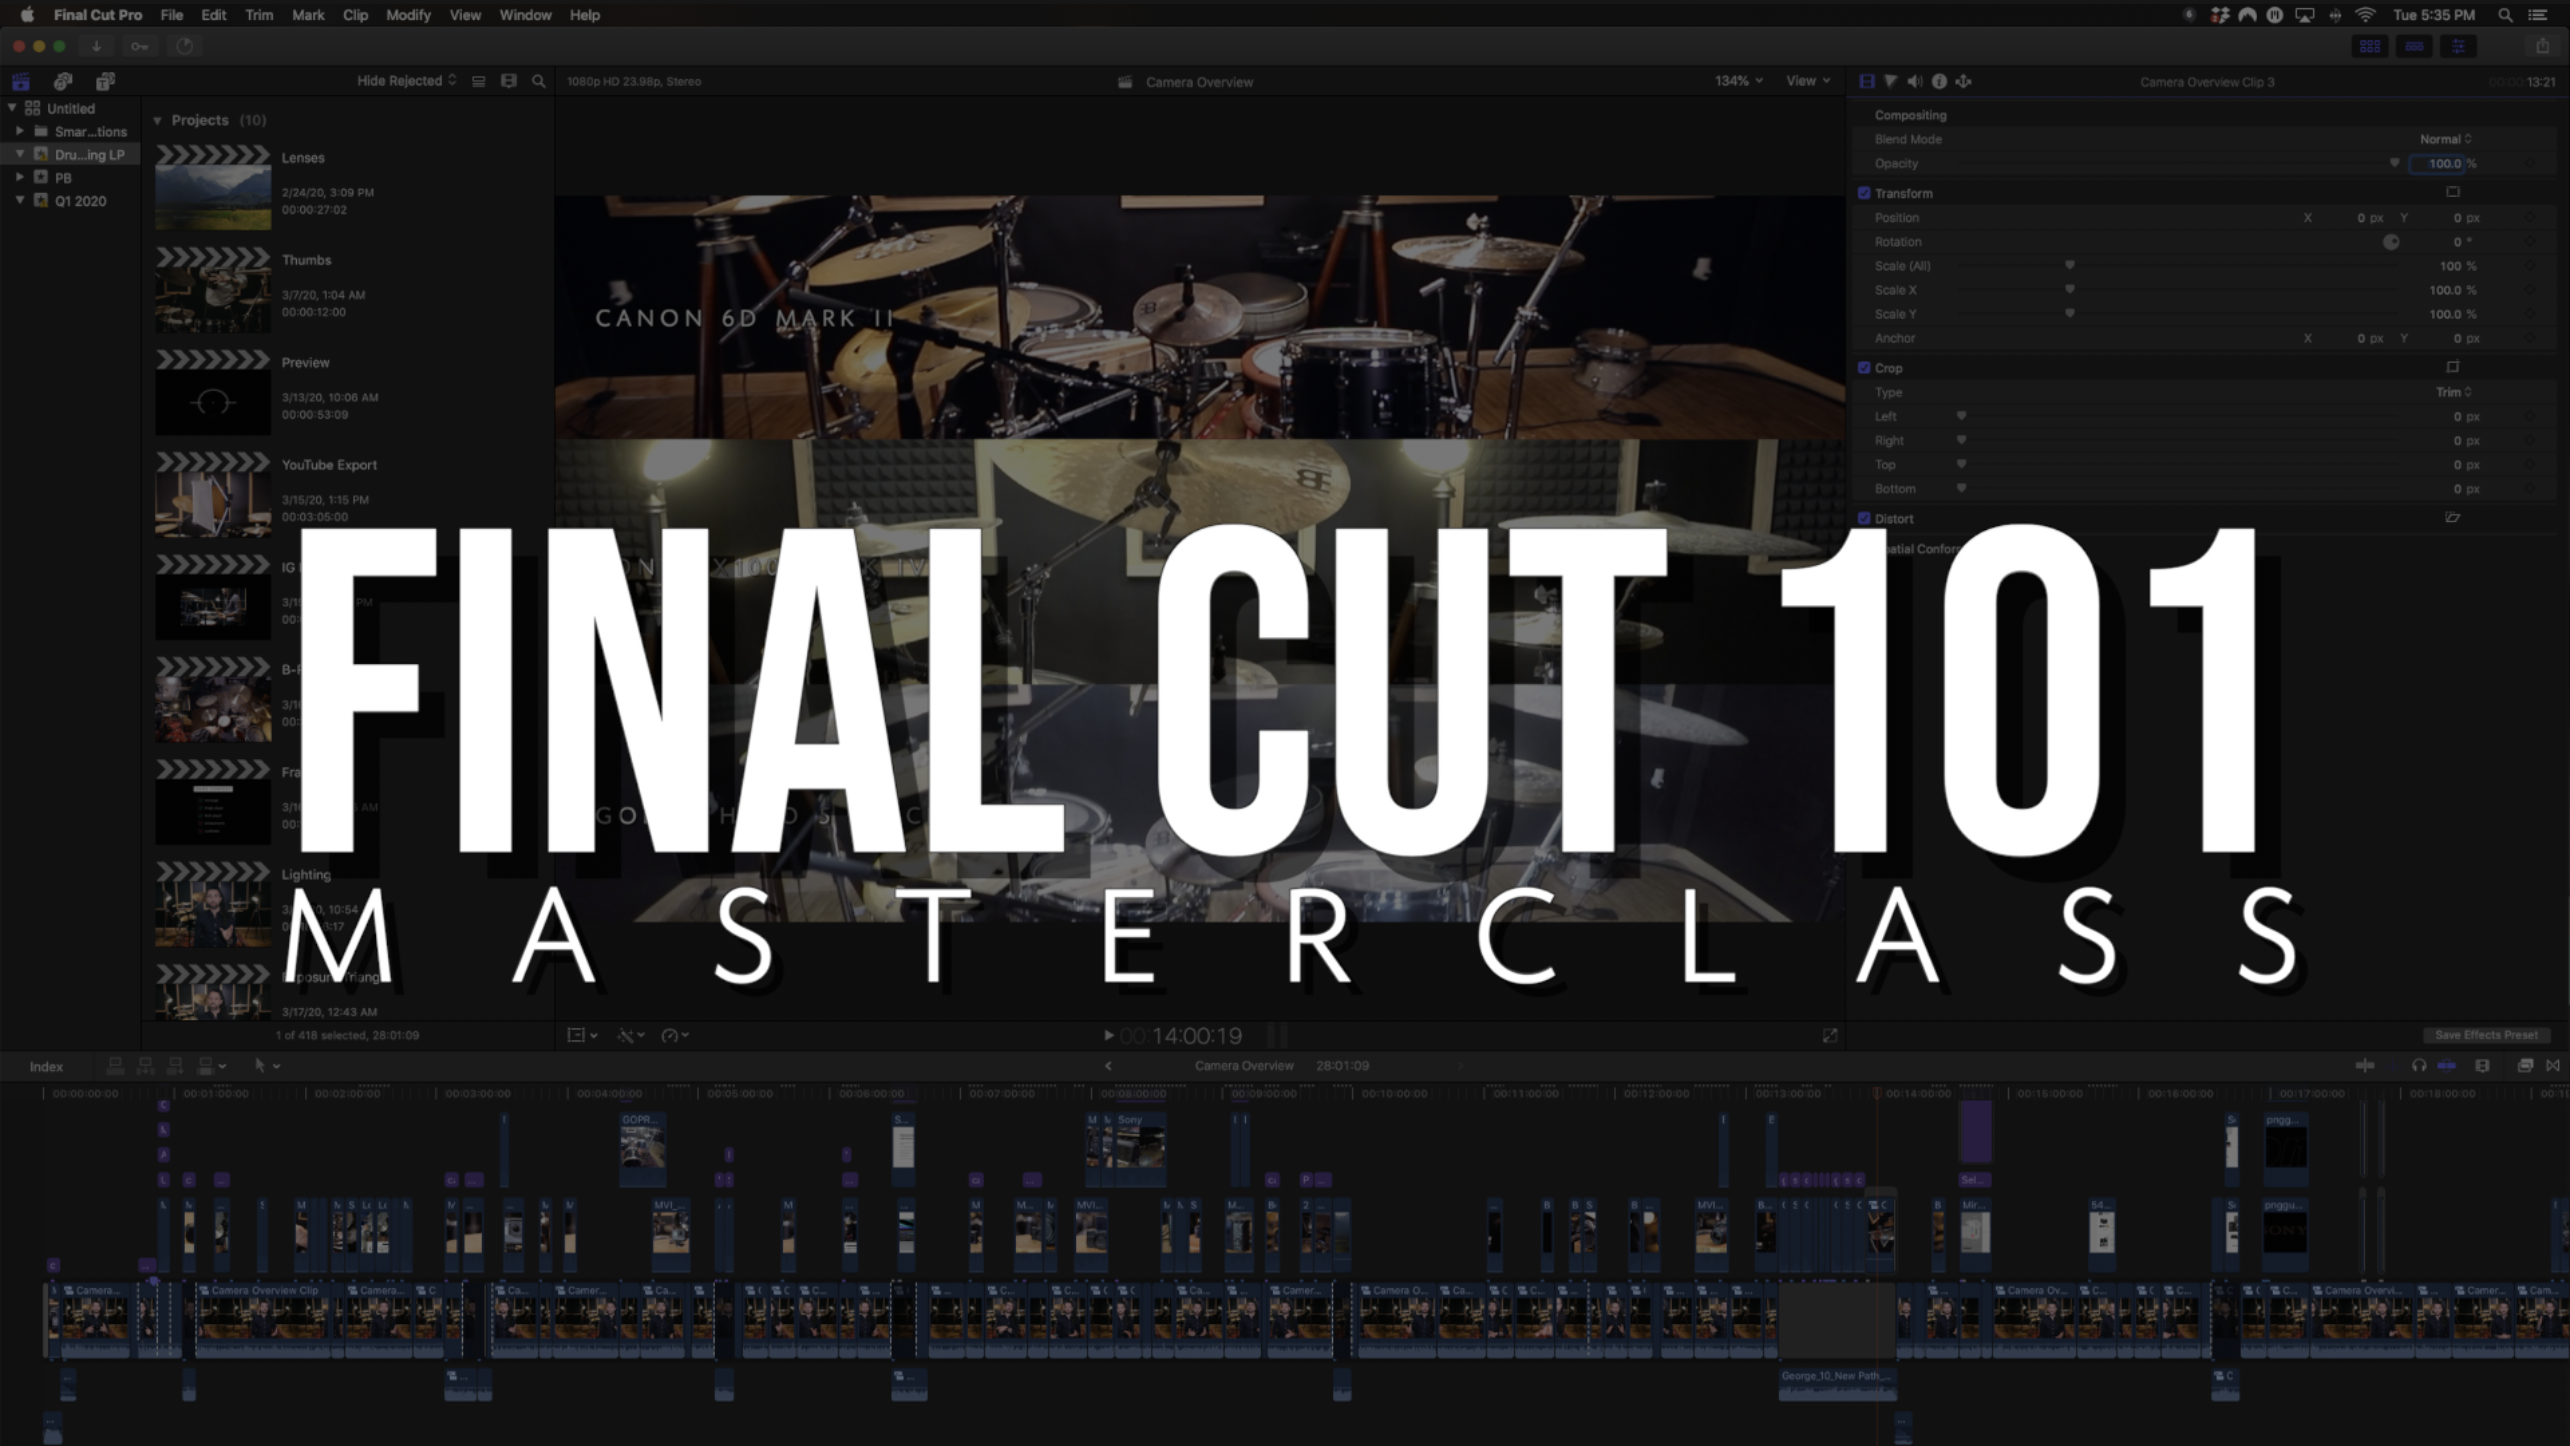The height and width of the screenshot is (1446, 2570).
Task: Click the search icon in the browser toolbar
Action: 538,81
